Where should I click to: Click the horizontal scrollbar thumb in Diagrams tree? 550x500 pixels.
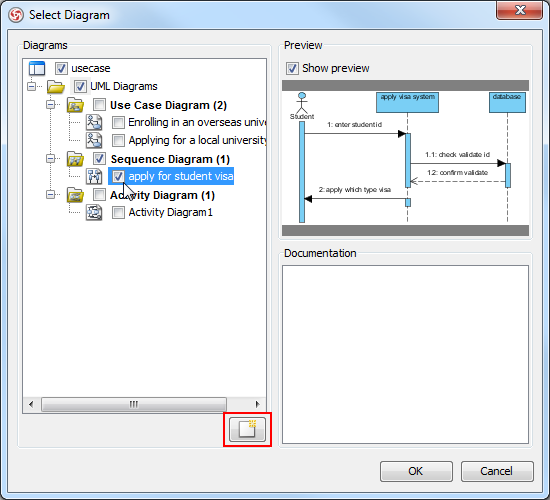(134, 404)
